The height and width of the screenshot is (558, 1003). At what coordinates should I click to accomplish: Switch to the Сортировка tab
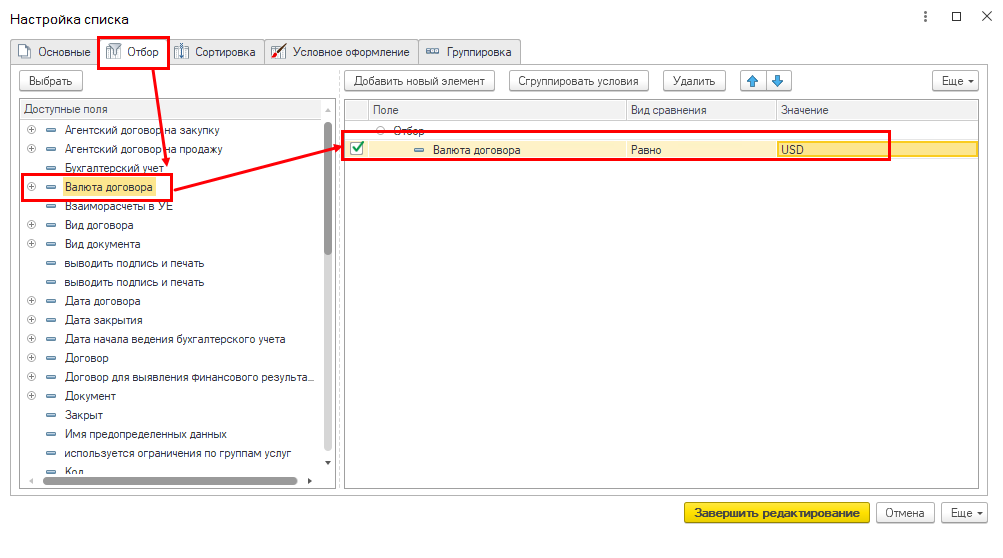pos(216,52)
